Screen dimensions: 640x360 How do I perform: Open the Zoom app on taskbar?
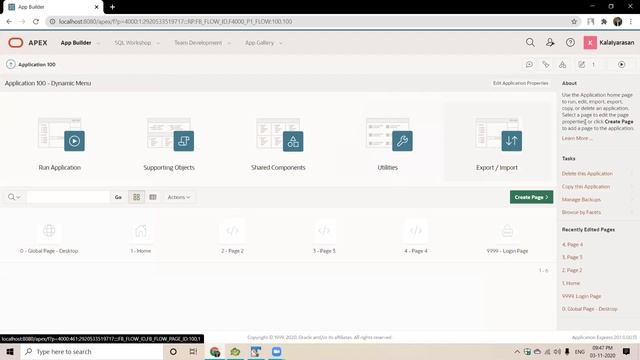pos(276,351)
